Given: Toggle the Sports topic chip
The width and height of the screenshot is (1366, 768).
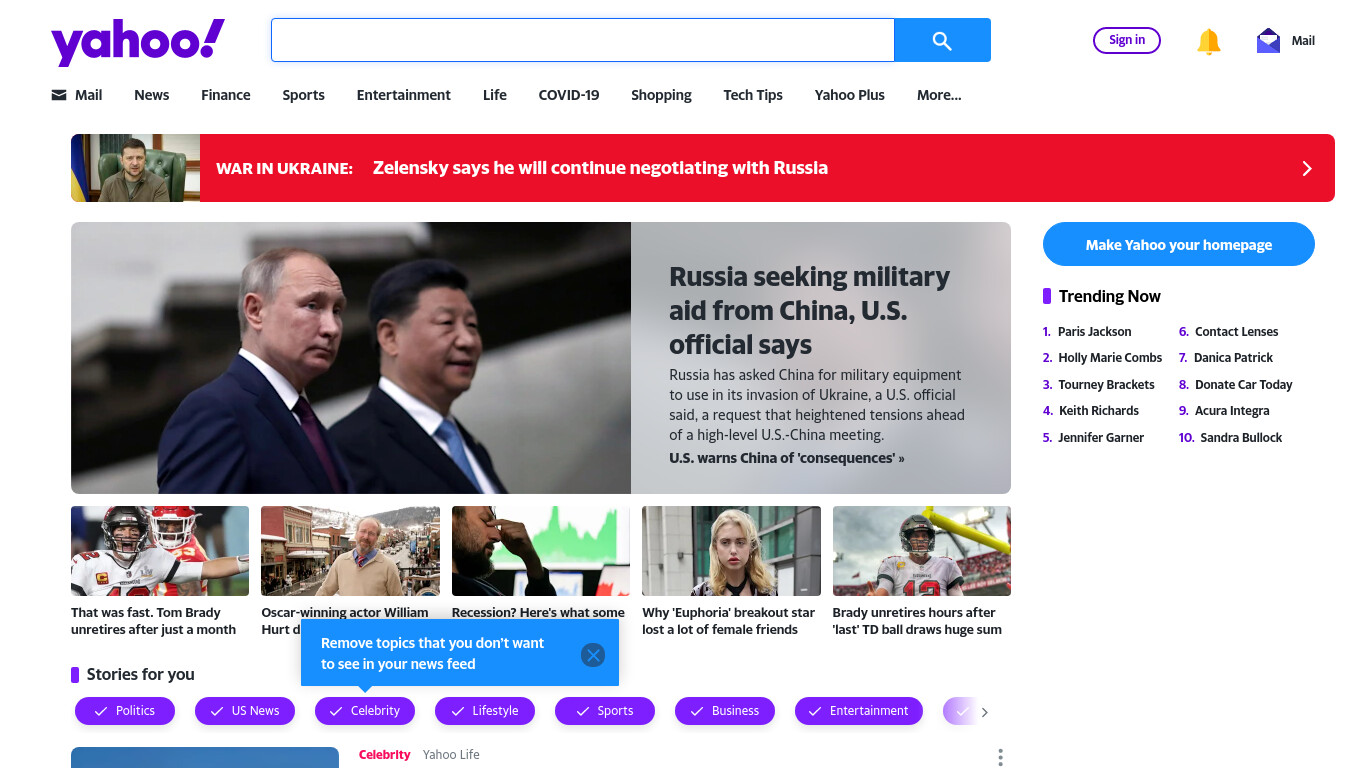Looking at the screenshot, I should 605,711.
